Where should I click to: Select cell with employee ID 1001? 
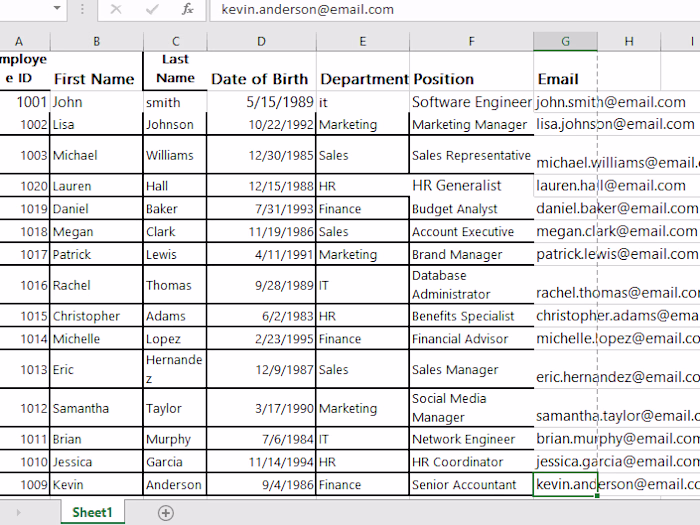click(25, 102)
